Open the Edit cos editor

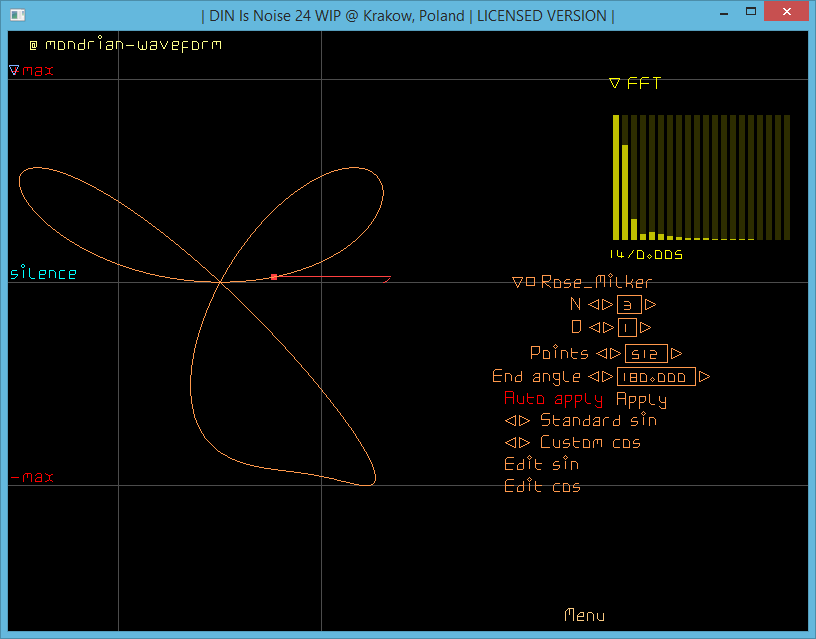pyautogui.click(x=542, y=487)
